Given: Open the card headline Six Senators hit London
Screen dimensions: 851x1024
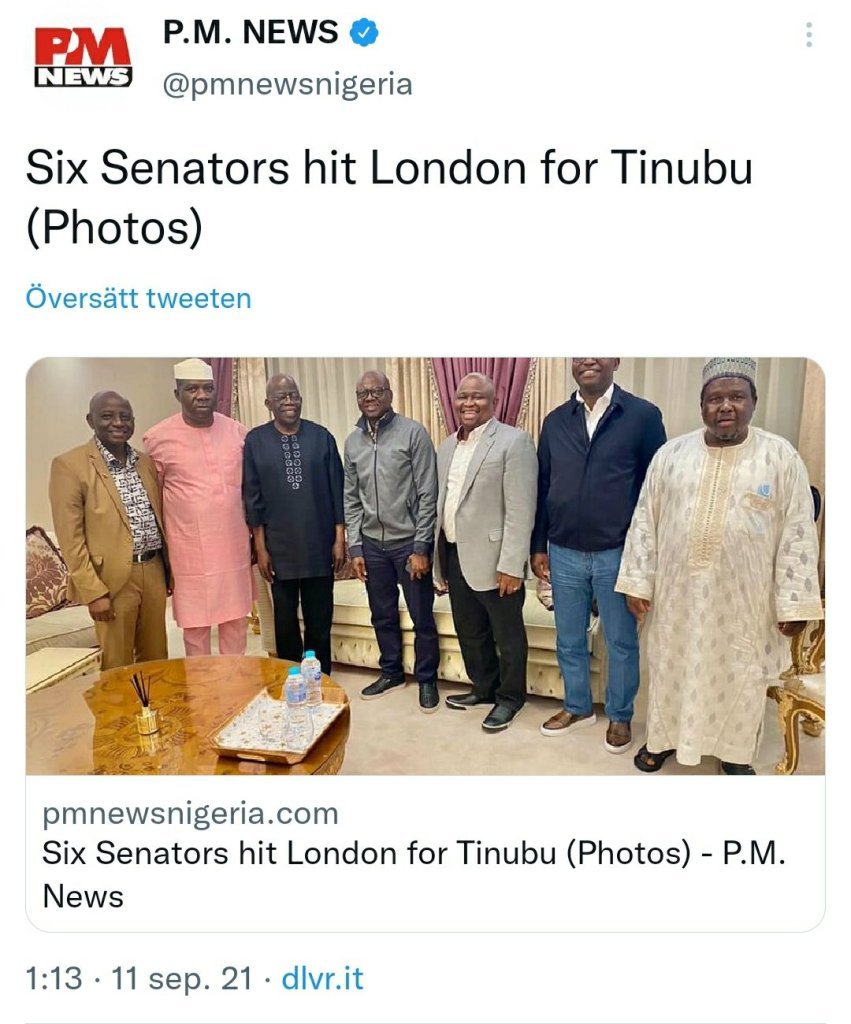Looking at the screenshot, I should coord(413,874).
